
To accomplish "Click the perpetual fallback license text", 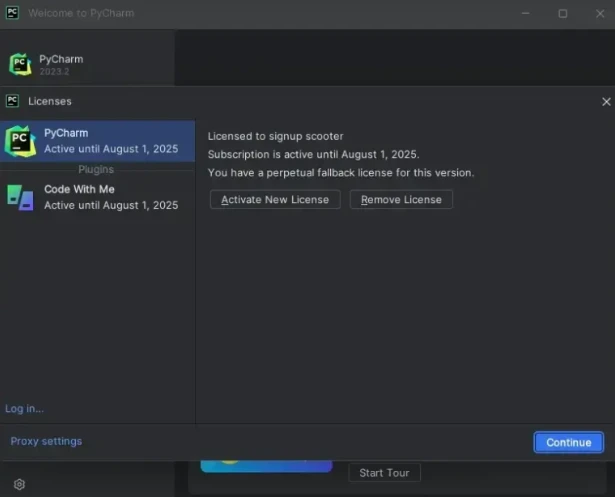I will point(341,173).
